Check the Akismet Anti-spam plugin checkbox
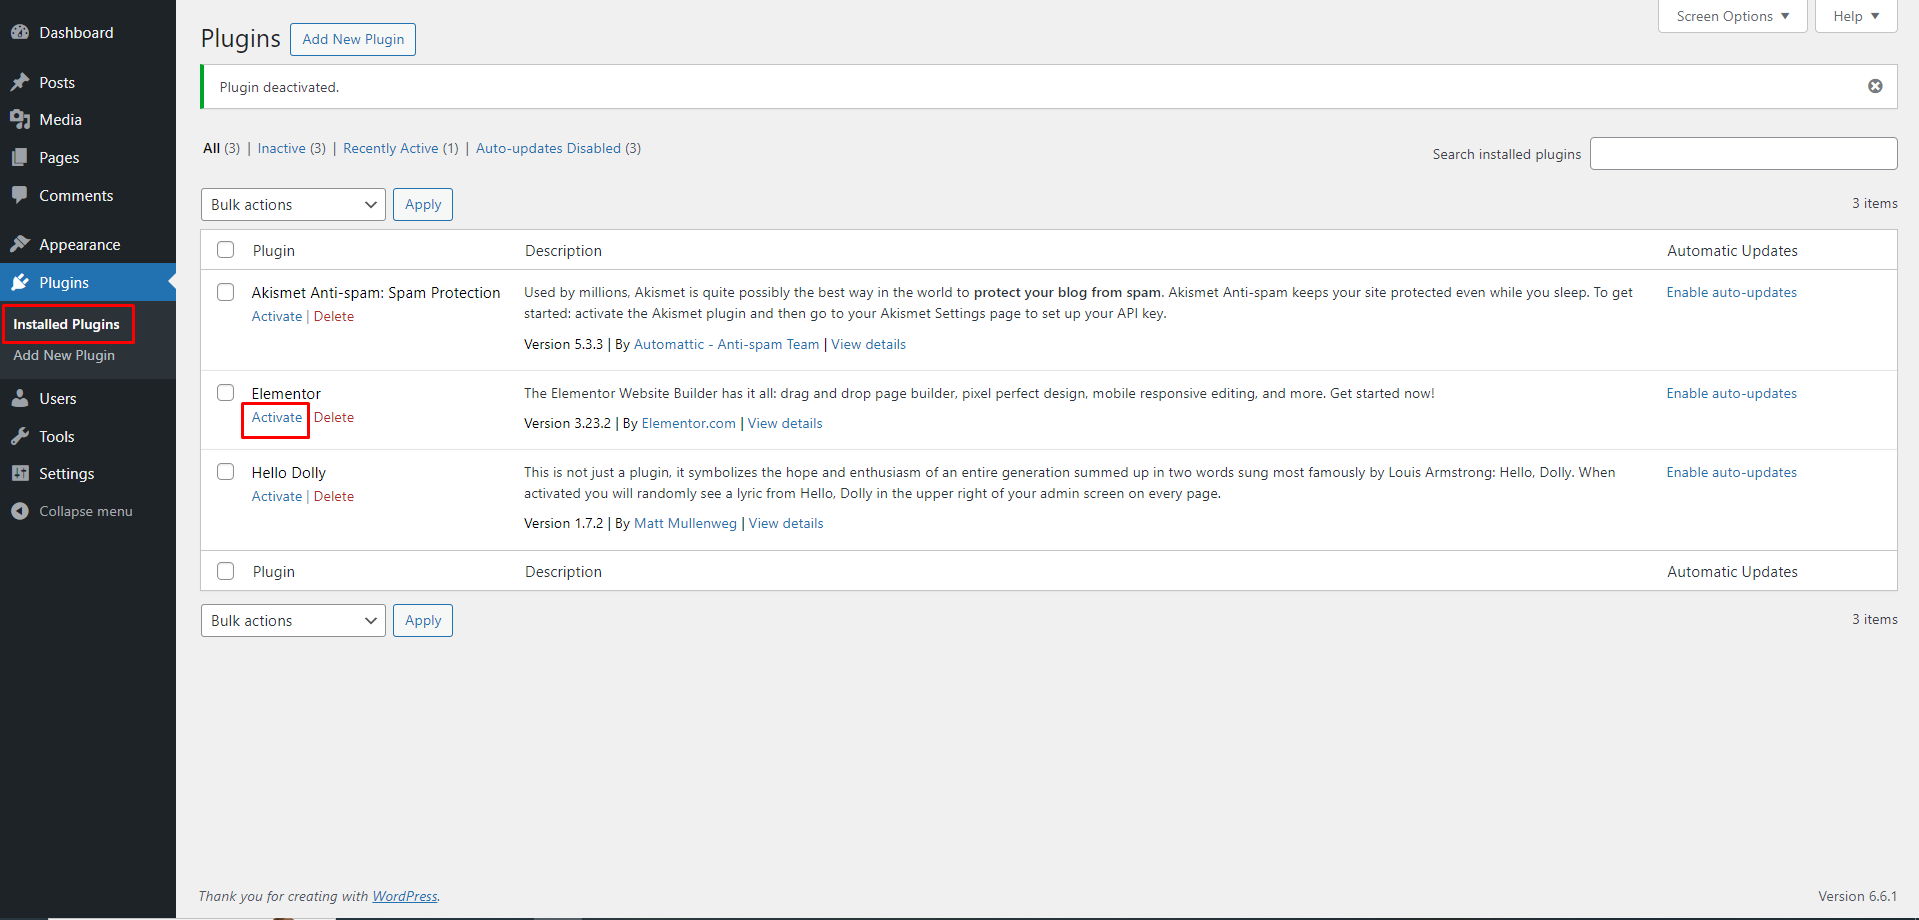 [226, 292]
